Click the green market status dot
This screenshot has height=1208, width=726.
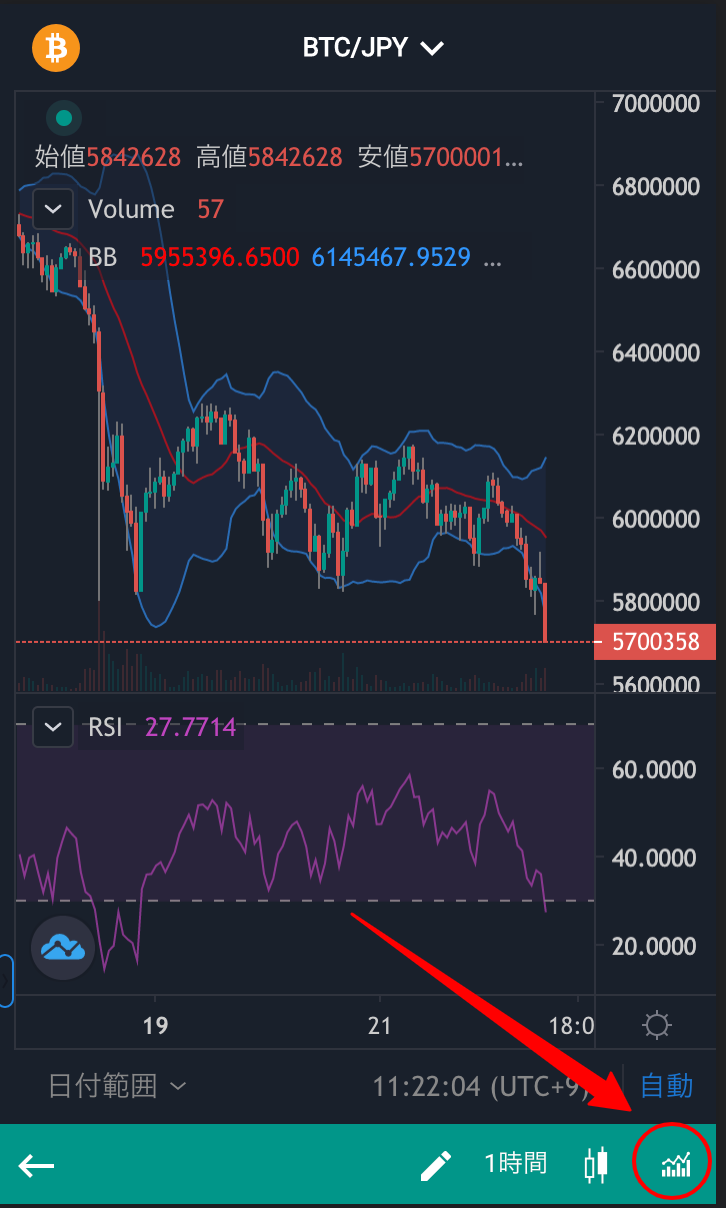[64, 118]
